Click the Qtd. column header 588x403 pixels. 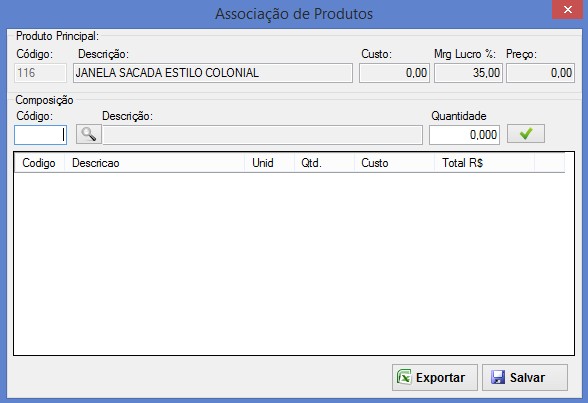324,163
